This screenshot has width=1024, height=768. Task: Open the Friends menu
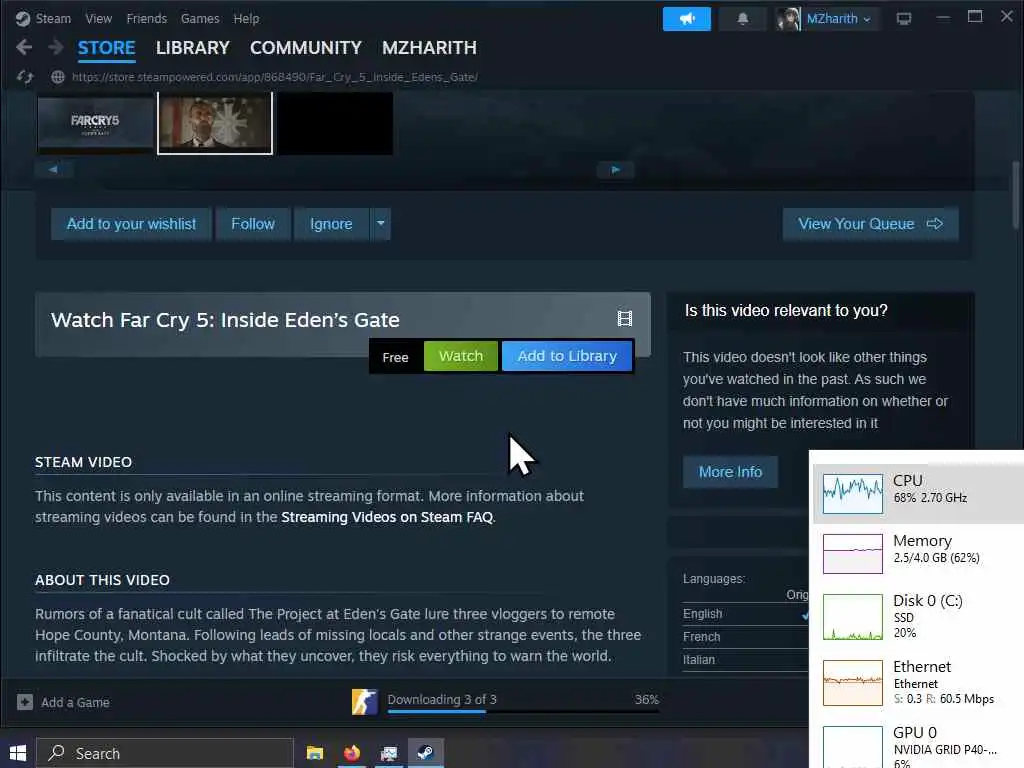(146, 18)
